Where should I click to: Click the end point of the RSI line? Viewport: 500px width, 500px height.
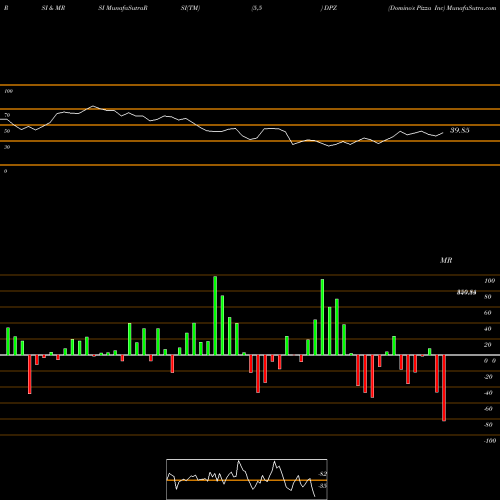(443, 133)
